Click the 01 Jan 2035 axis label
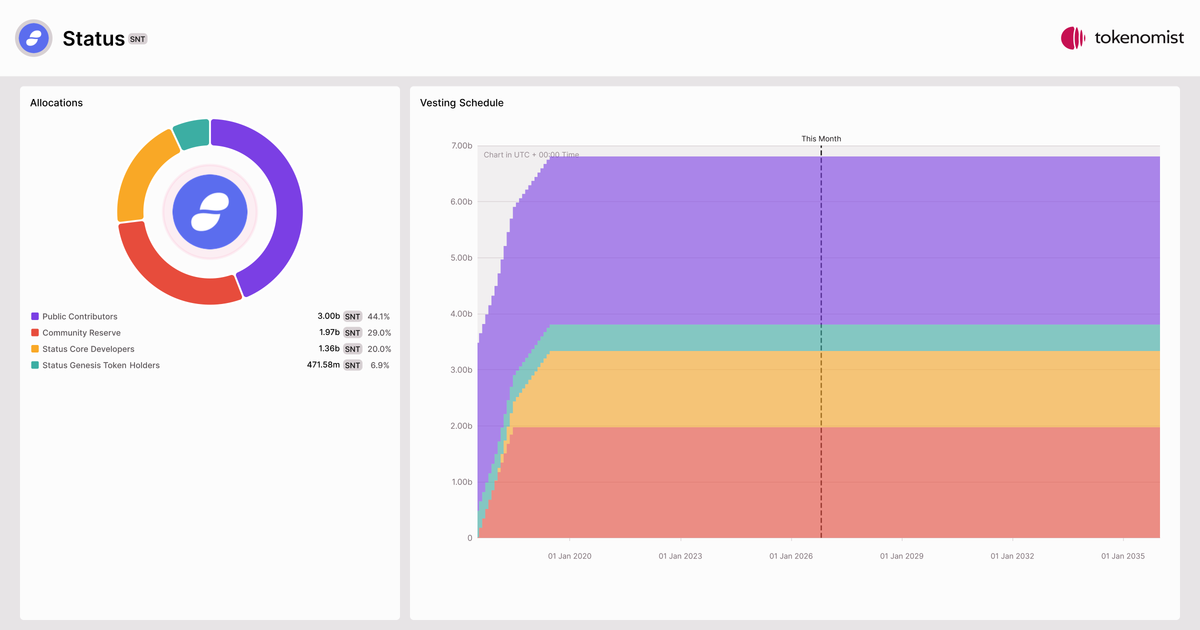Viewport: 1200px width, 630px height. pos(1125,556)
